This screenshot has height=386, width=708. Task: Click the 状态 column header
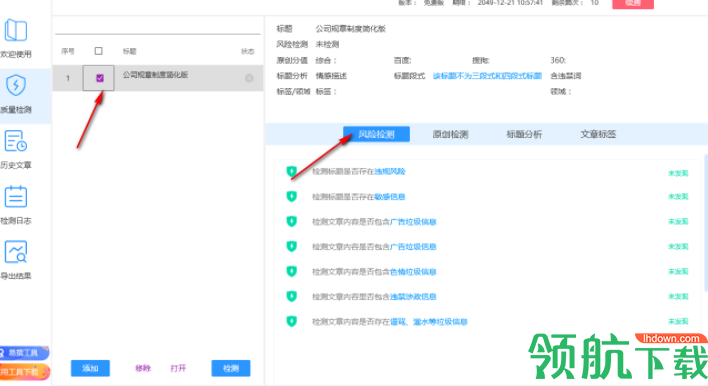247,51
